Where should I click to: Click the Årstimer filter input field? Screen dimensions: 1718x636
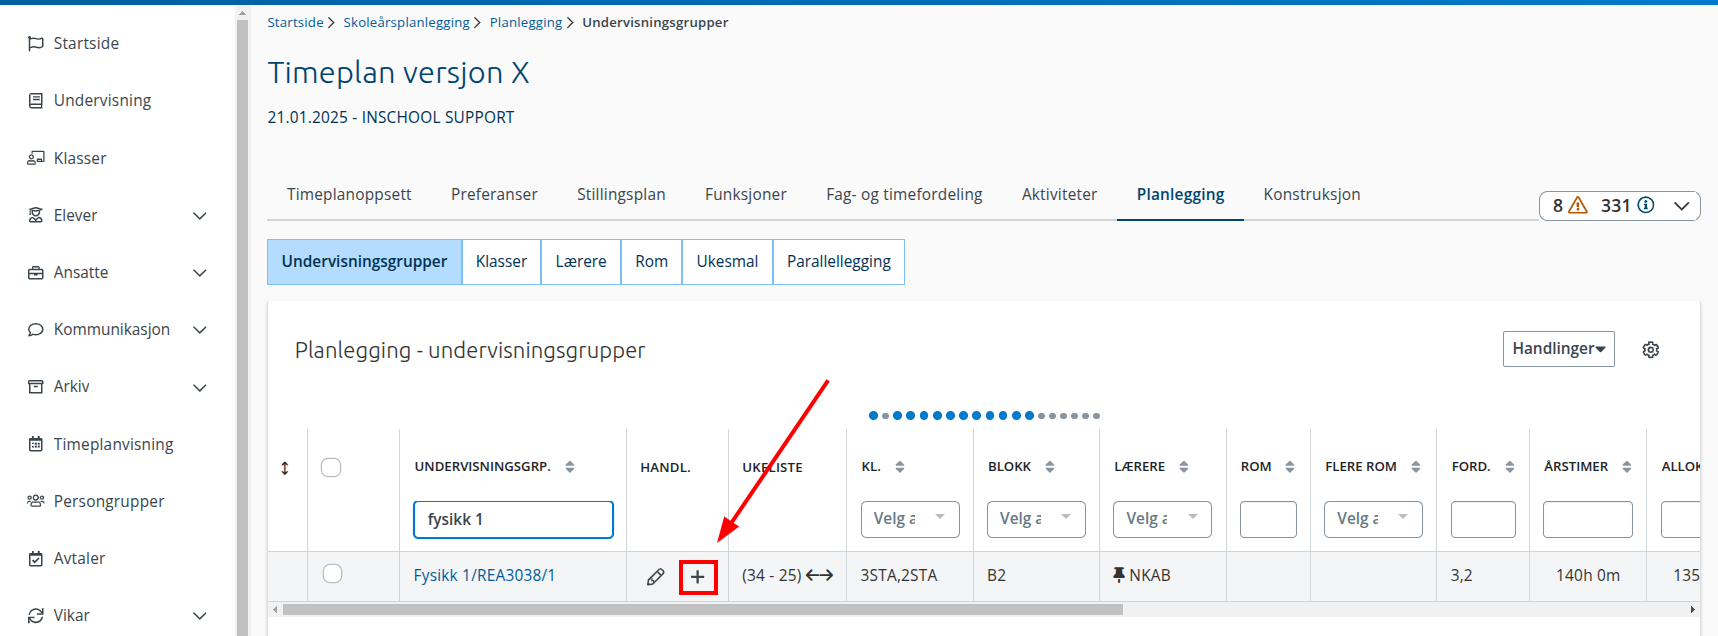click(1587, 519)
